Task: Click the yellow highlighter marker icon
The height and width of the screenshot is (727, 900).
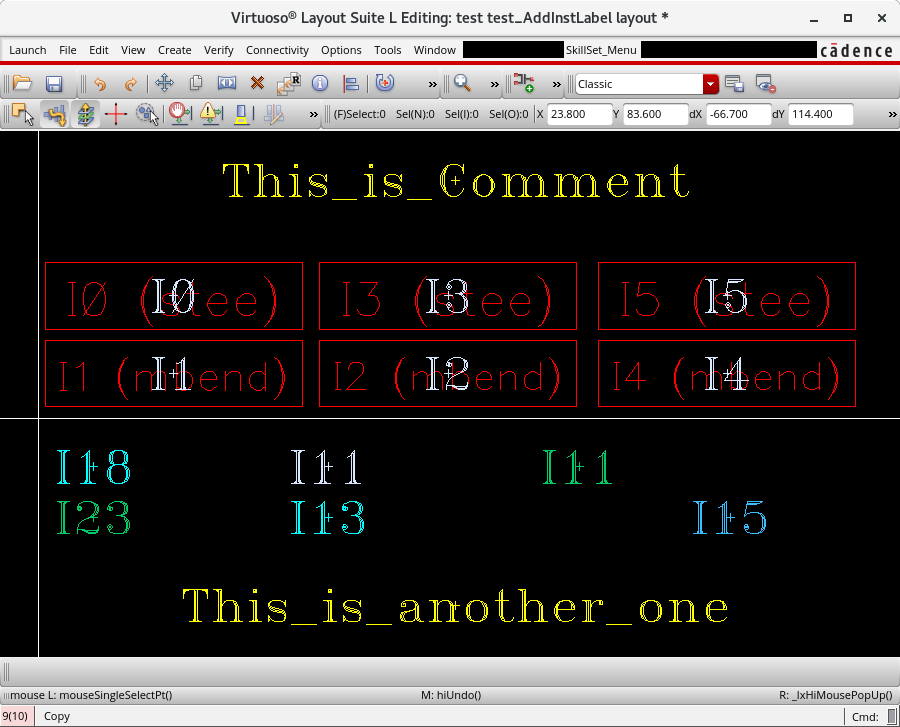Action: pyautogui.click(x=242, y=114)
